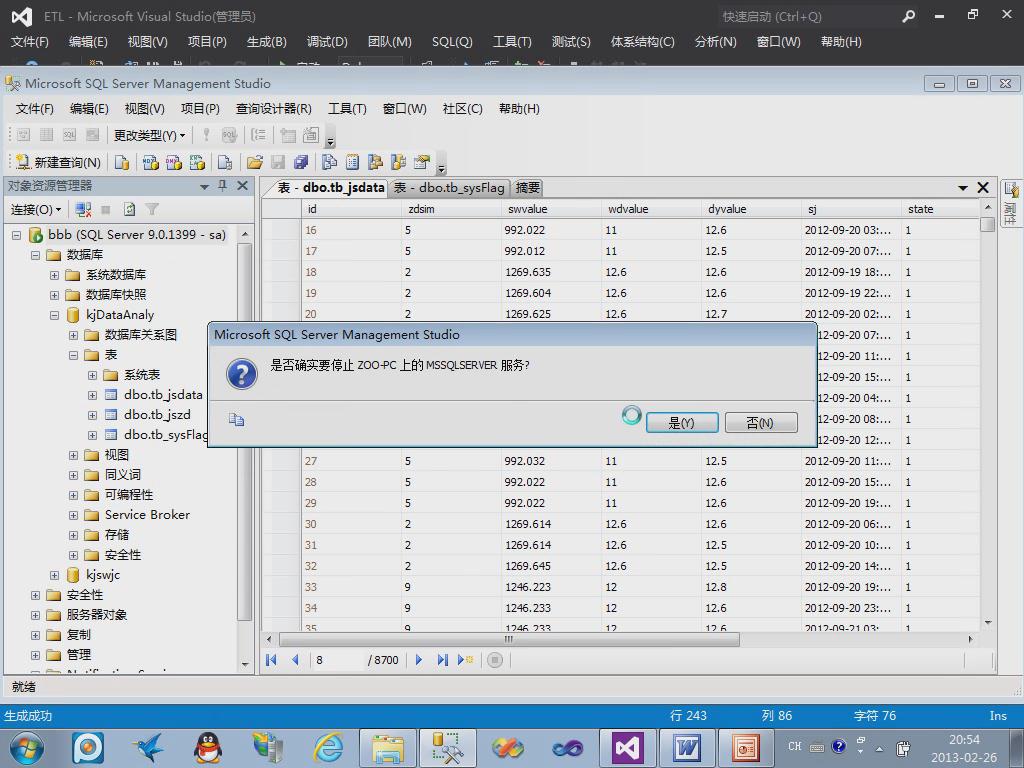The image size is (1024, 768).
Task: Open Registered Servers from the toolbar icon
Action: (x=329, y=162)
